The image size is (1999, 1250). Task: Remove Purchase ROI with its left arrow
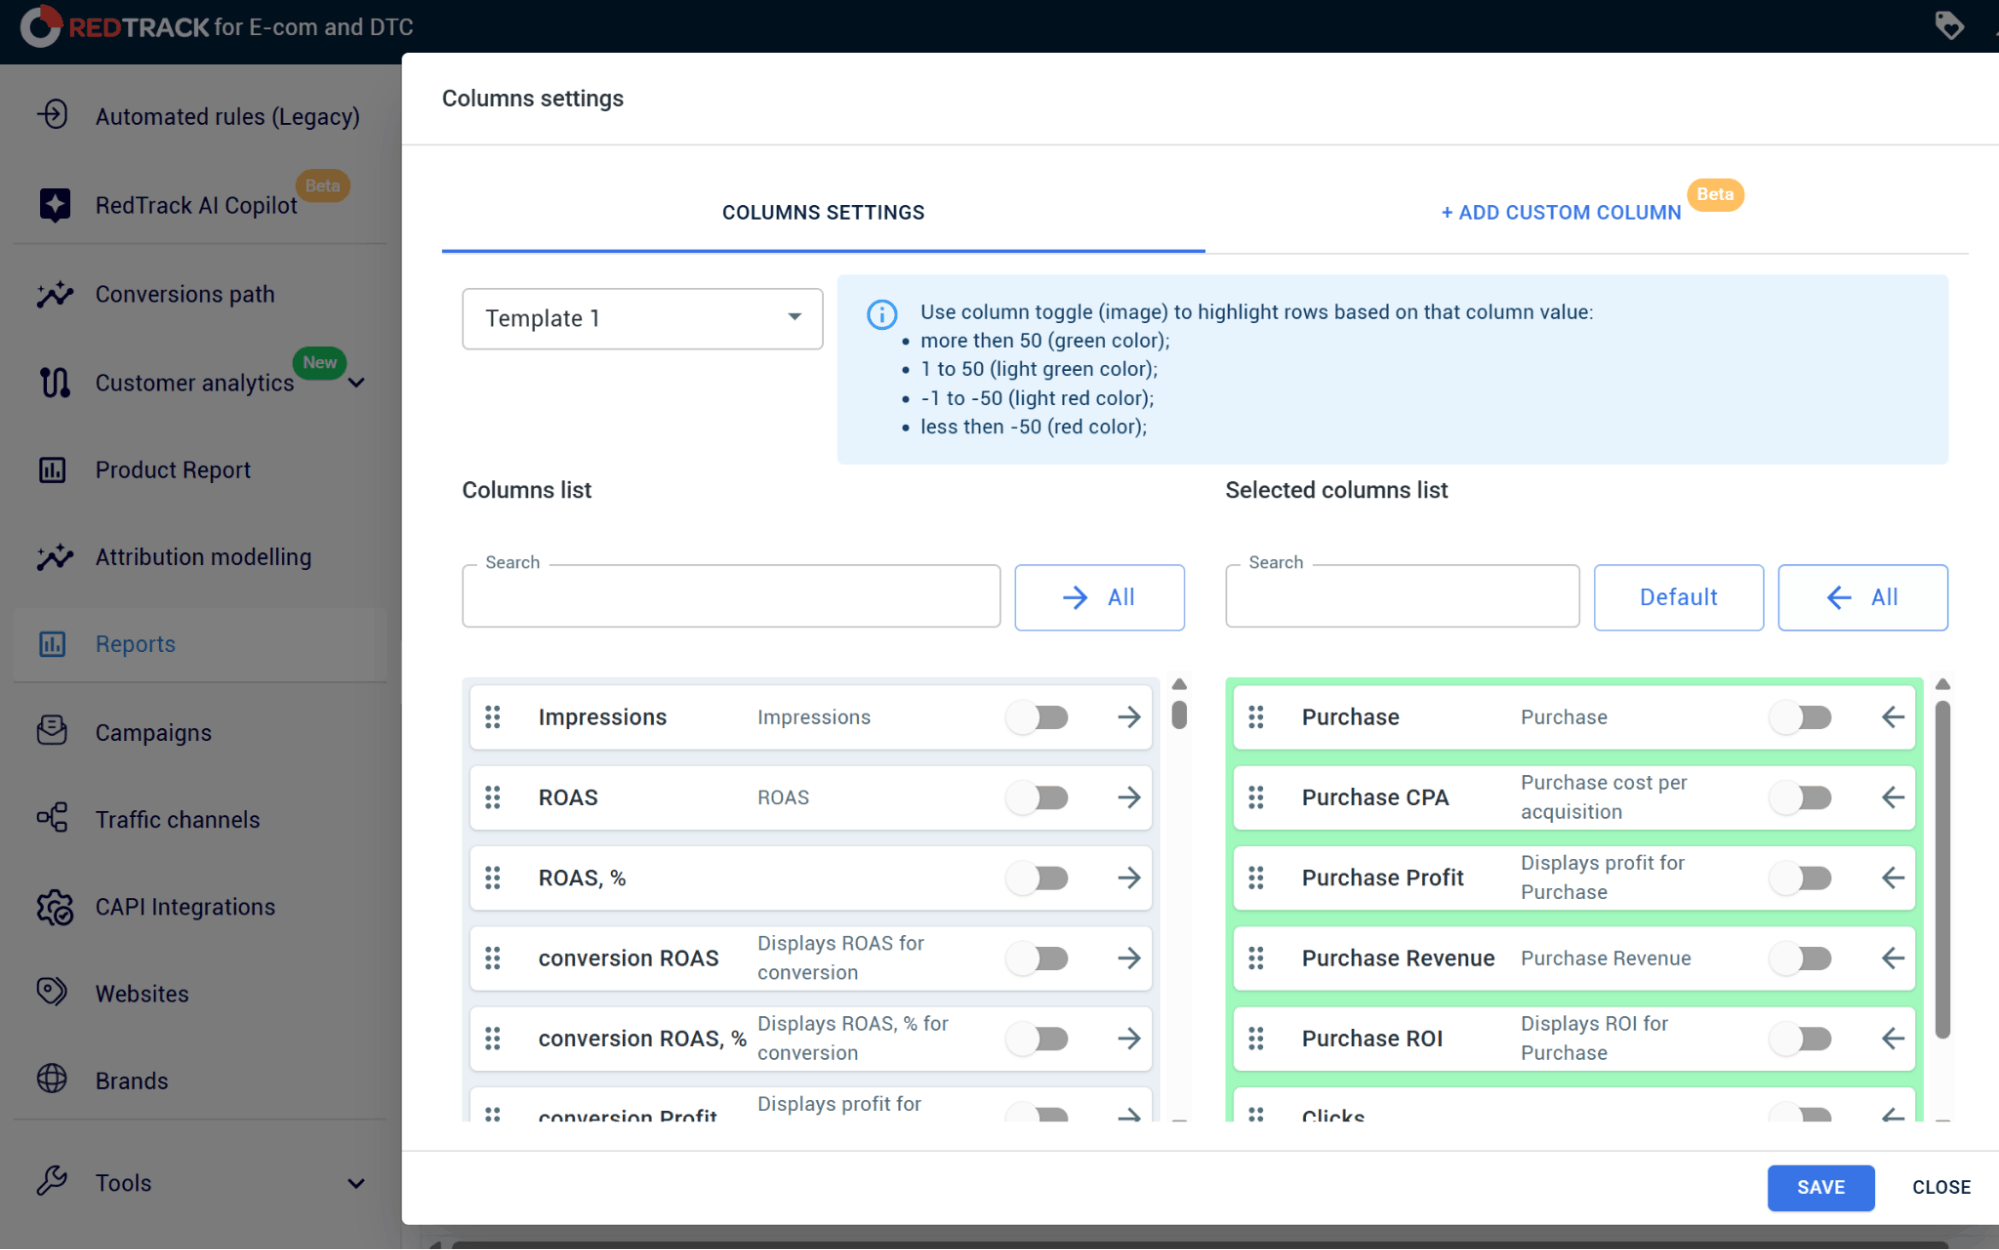(1892, 1039)
